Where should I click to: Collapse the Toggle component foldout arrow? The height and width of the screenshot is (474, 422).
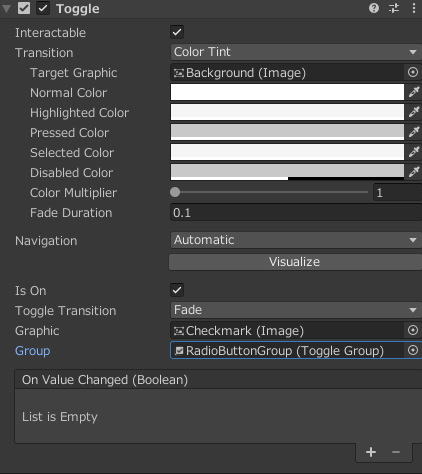6,9
